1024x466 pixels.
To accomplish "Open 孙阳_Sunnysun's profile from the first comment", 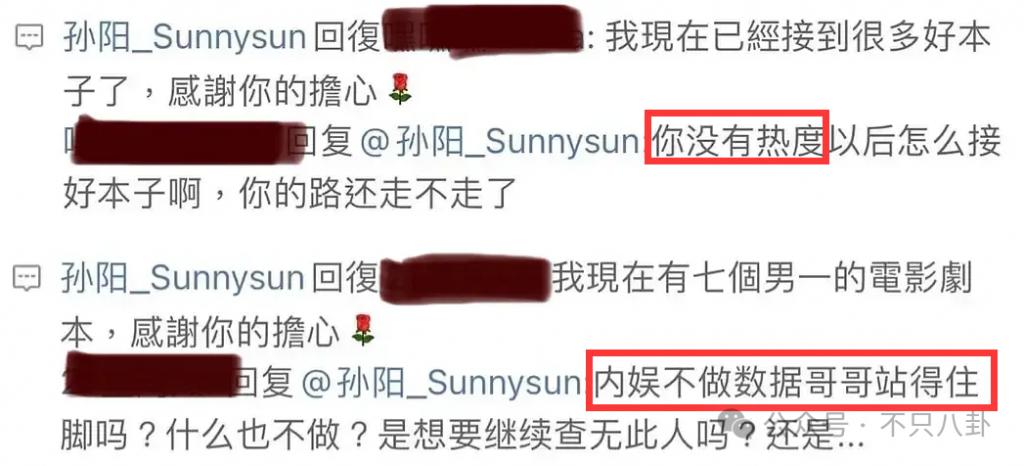I will point(185,39).
